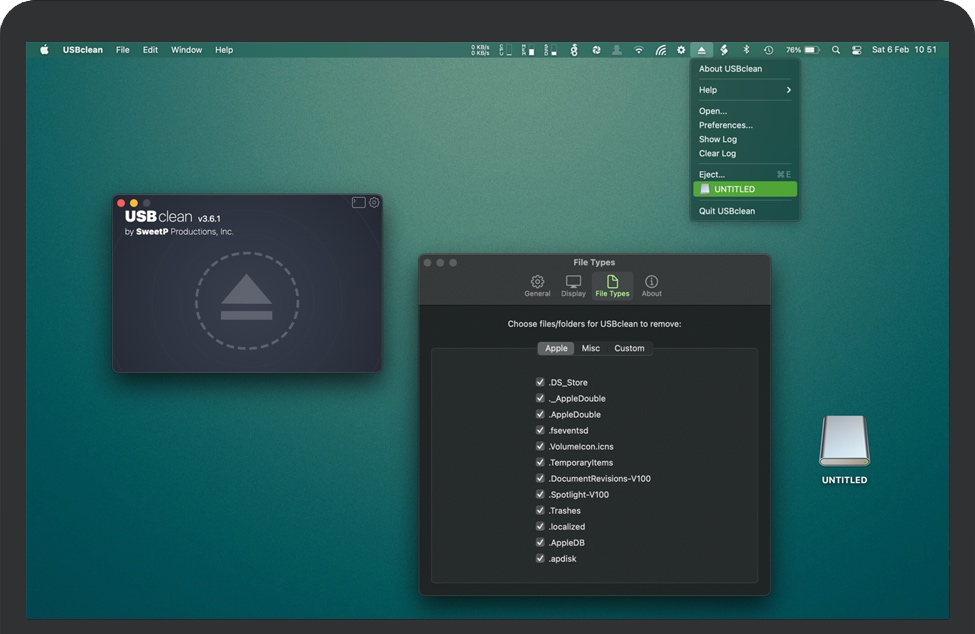This screenshot has width=975, height=634.
Task: Eject the UNTITLED volume from the menu
Action: (744, 189)
